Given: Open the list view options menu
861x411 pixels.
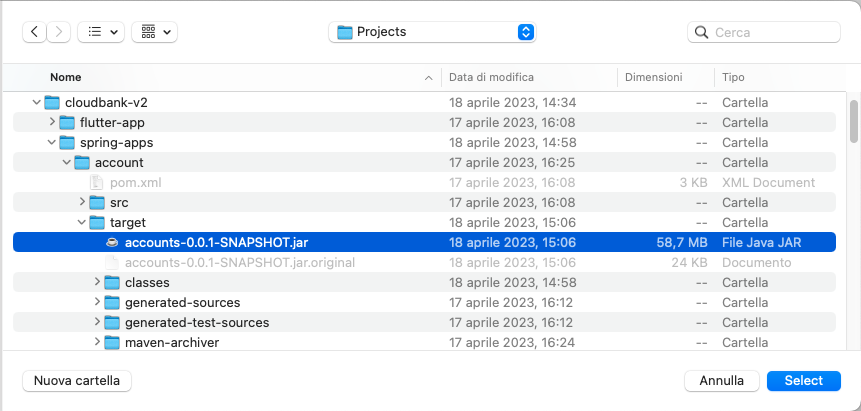Looking at the screenshot, I should point(101,32).
